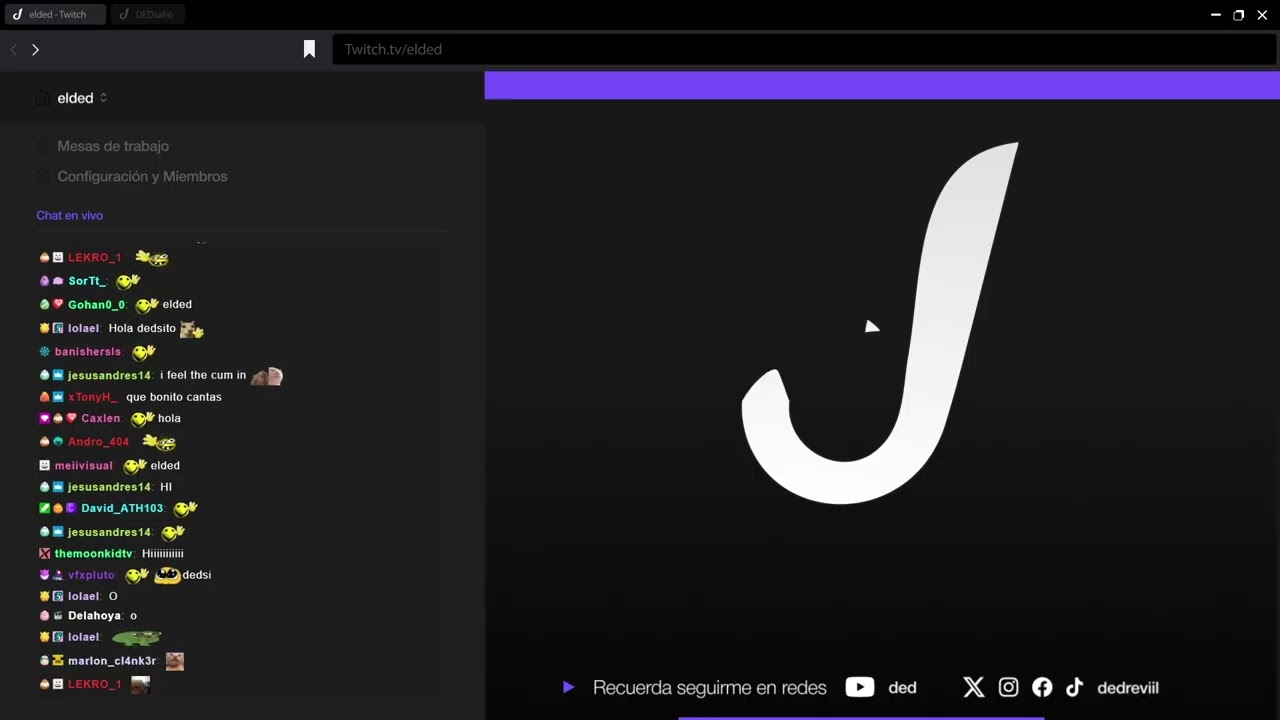Open Mesas de trabajo
1280x720 pixels.
pyautogui.click(x=113, y=146)
